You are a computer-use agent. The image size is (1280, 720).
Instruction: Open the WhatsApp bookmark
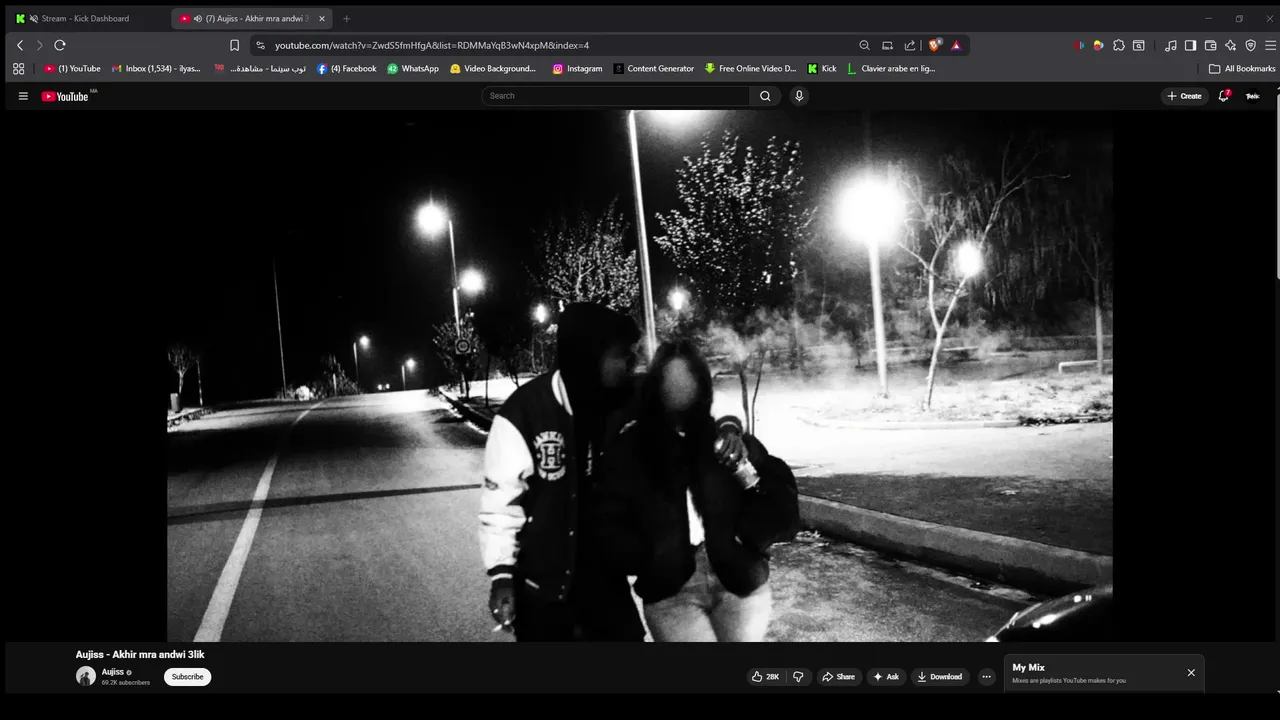click(x=413, y=69)
